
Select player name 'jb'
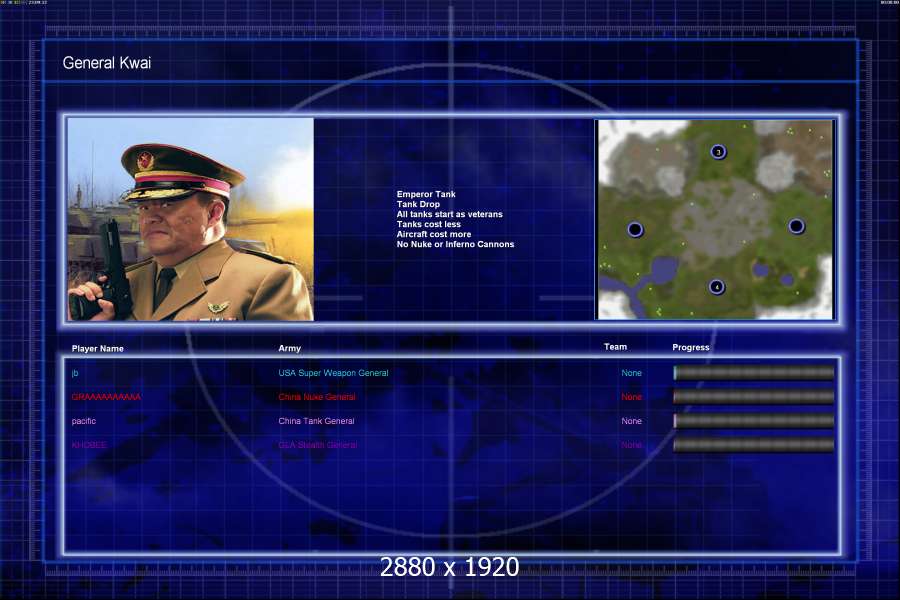pyautogui.click(x=75, y=373)
